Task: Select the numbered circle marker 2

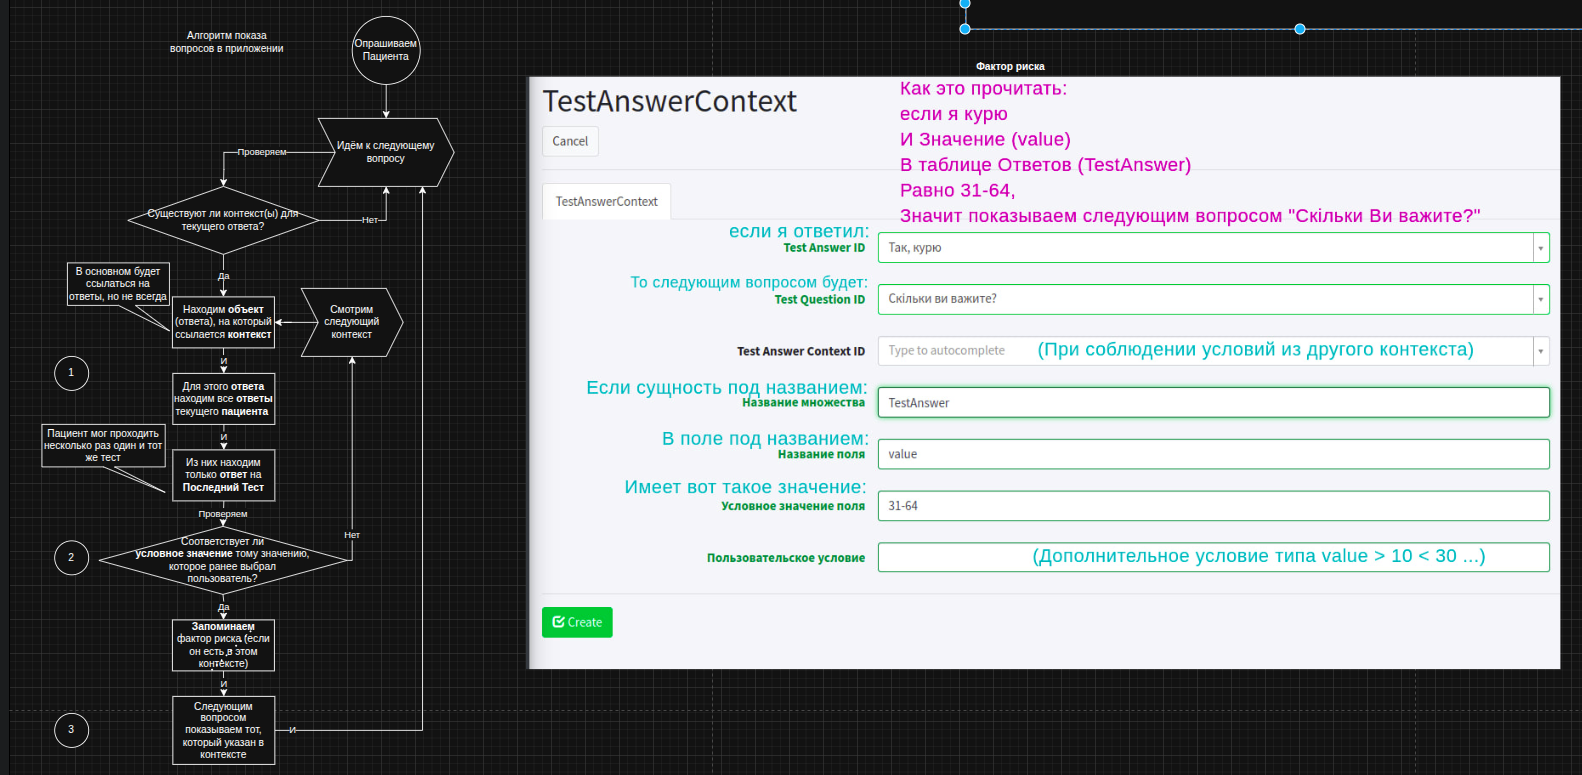Action: pyautogui.click(x=71, y=558)
